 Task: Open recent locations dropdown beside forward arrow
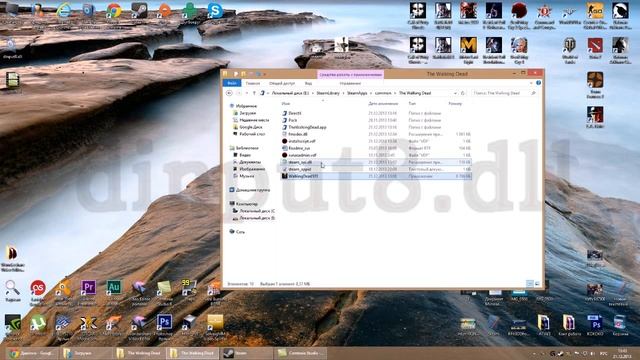tap(247, 93)
